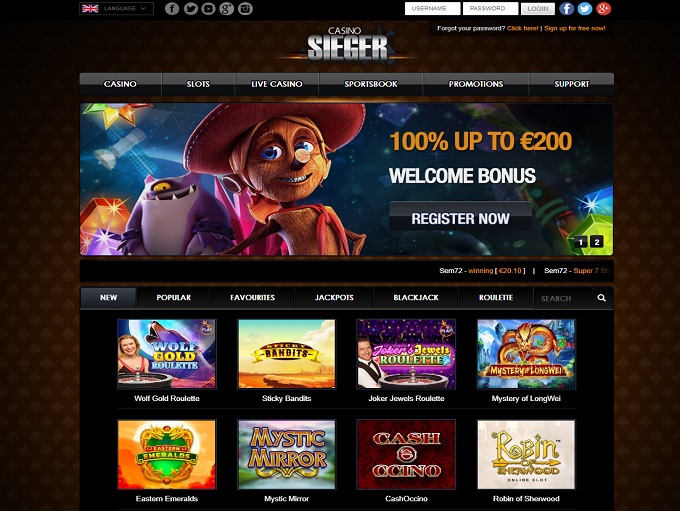This screenshot has height=511, width=680.
Task: Open the Instagram icon in header
Action: tap(245, 9)
